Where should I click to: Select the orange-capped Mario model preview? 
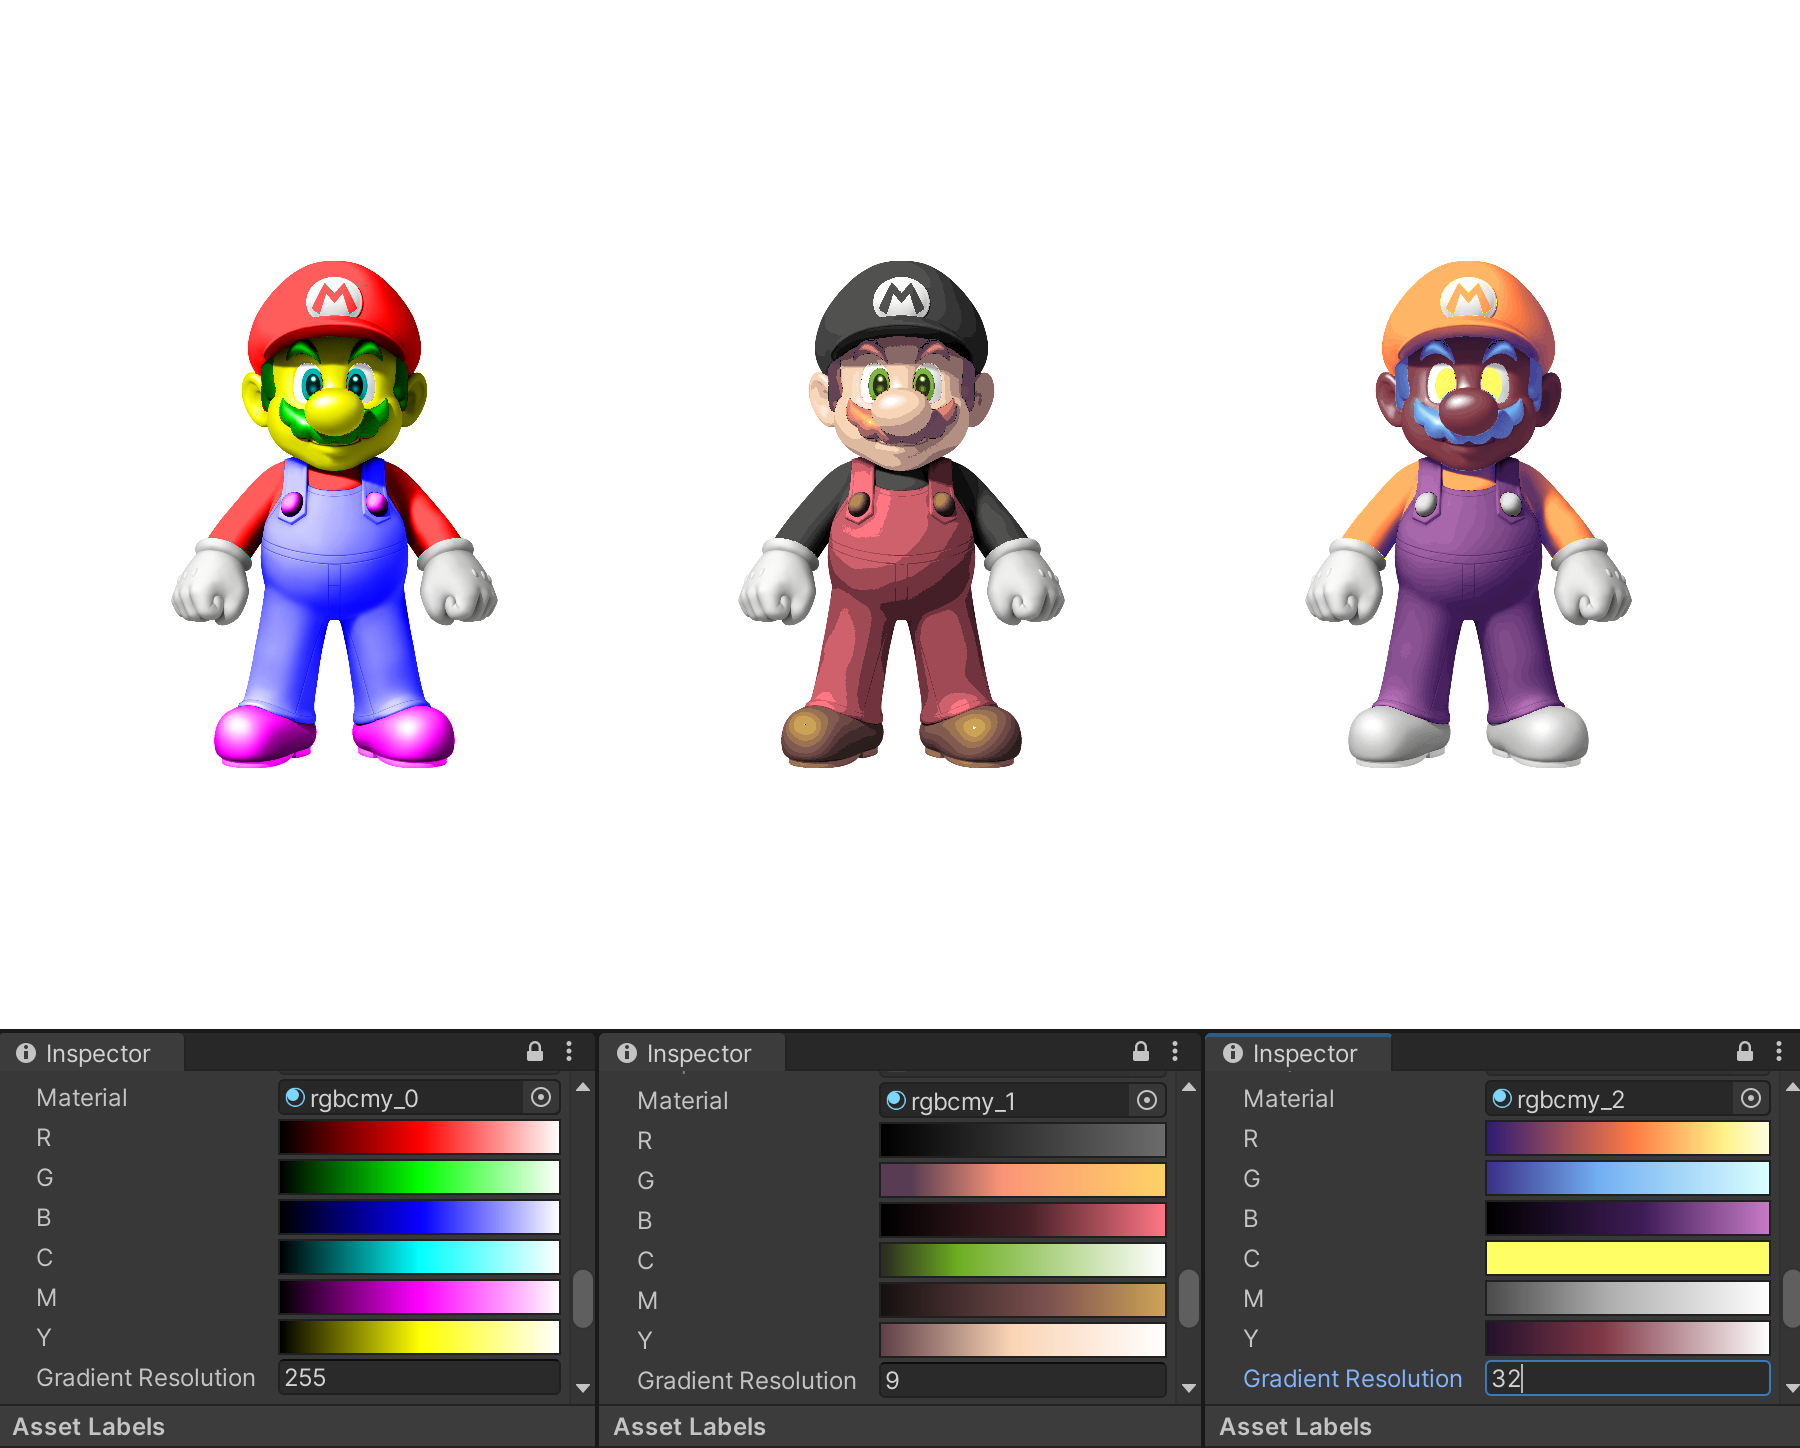[1468, 514]
